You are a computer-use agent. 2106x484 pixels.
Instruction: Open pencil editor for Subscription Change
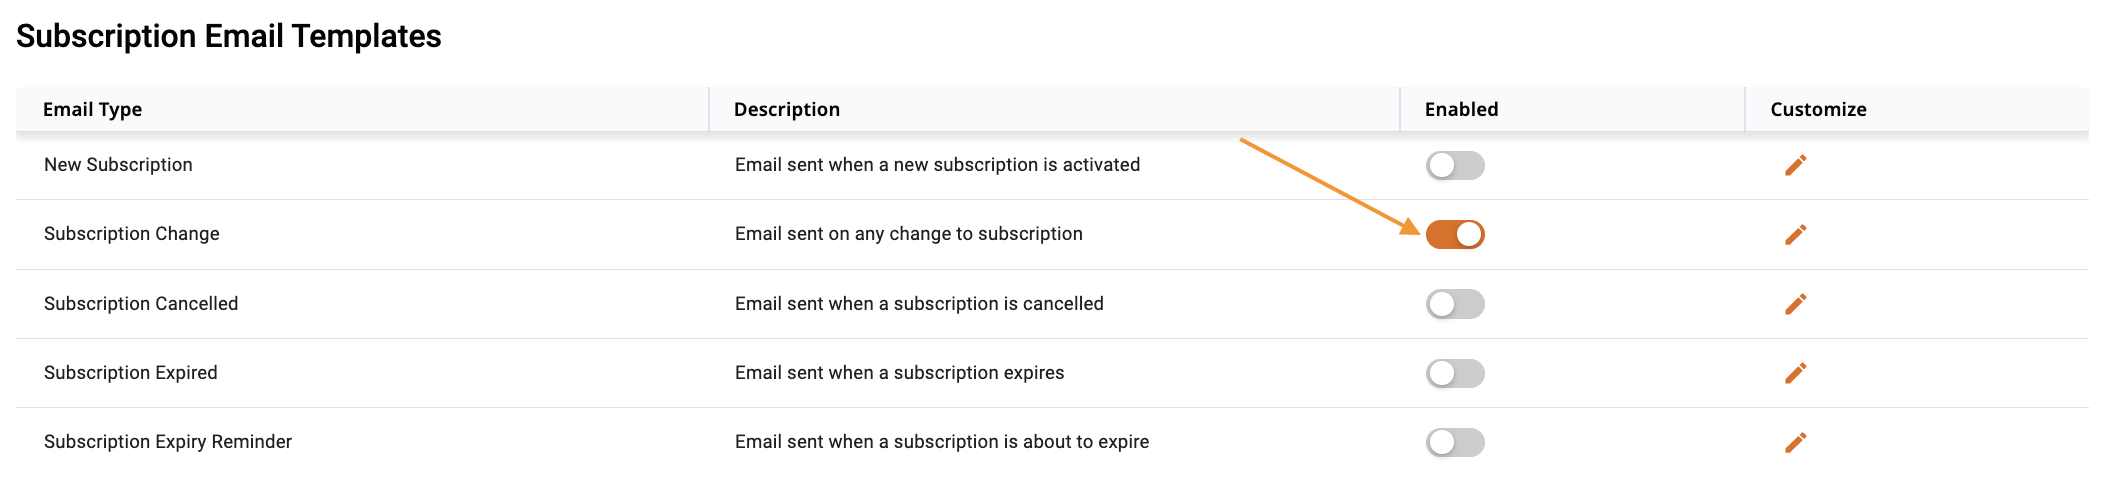[x=1795, y=234]
